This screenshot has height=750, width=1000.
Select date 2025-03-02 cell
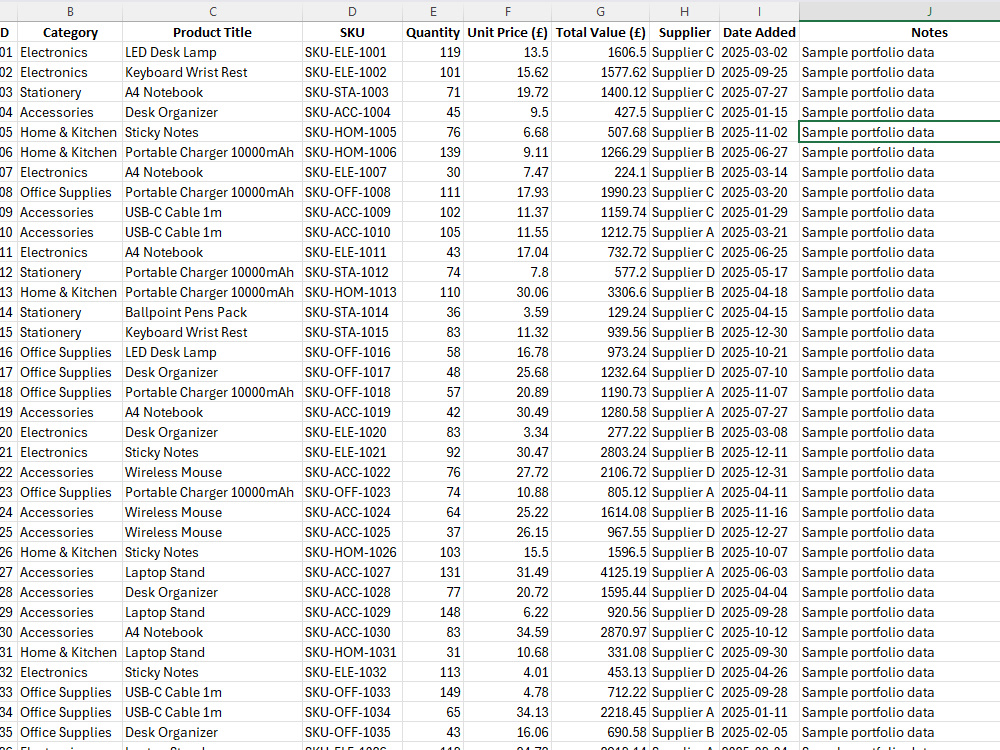759,52
